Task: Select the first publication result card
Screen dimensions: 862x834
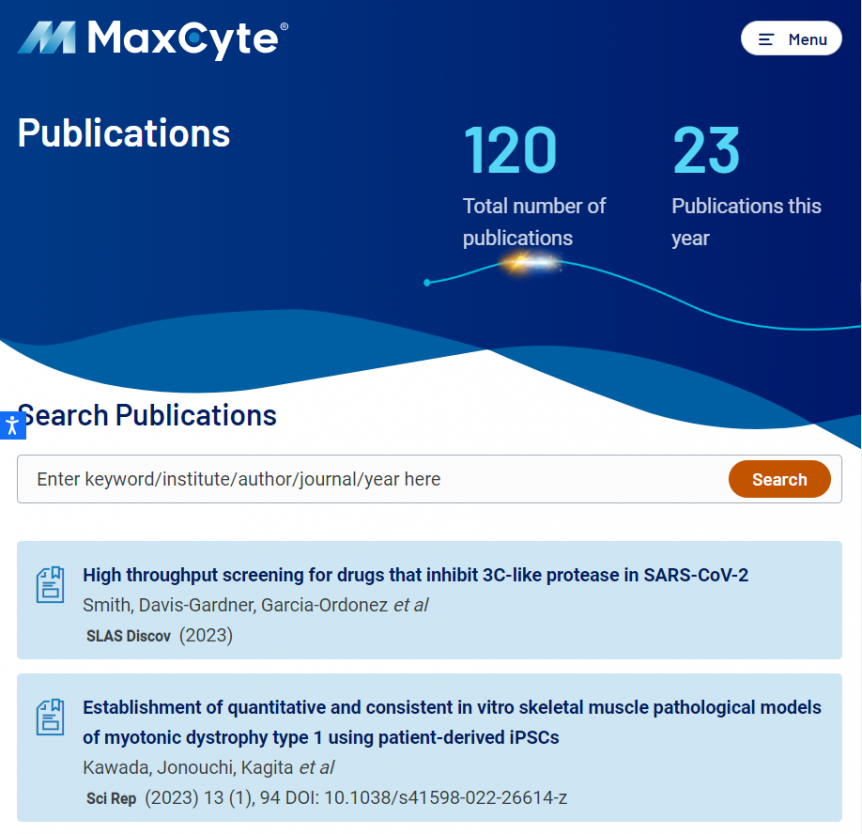Action: click(x=430, y=600)
